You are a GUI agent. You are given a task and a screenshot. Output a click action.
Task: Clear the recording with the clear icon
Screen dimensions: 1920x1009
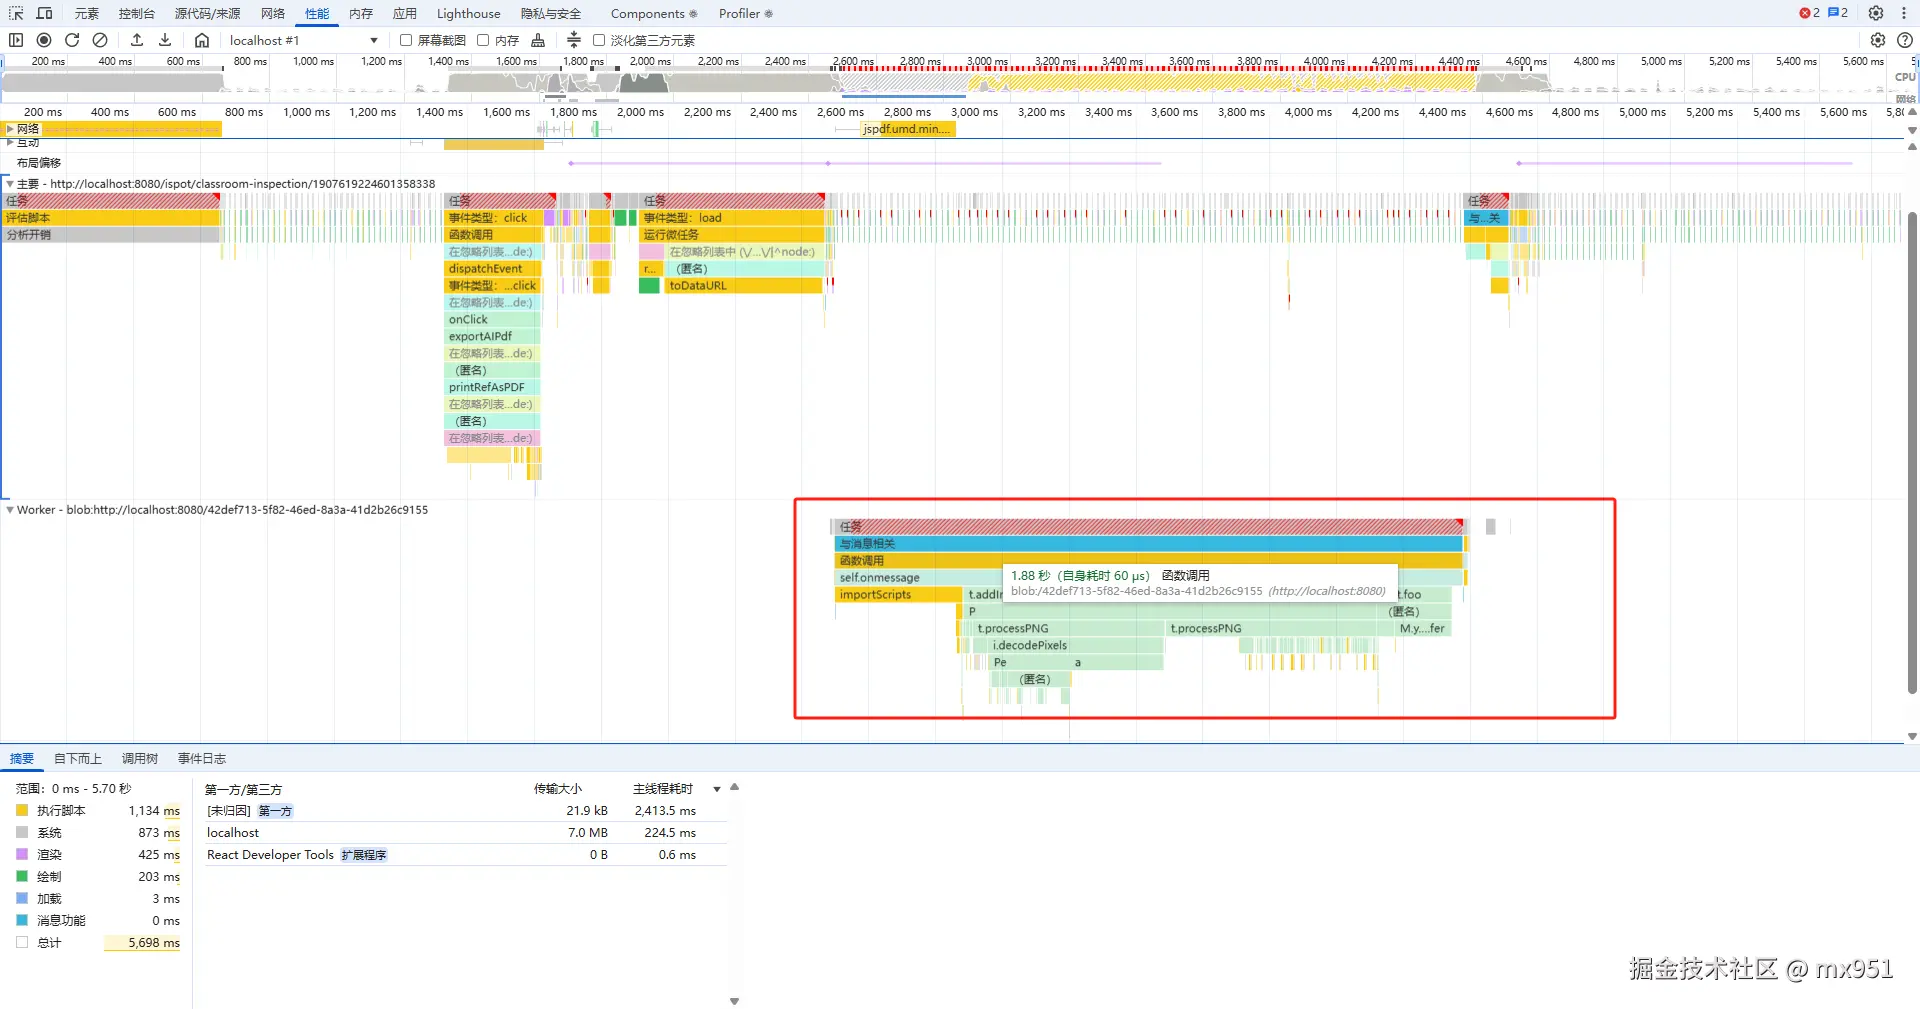coord(100,40)
